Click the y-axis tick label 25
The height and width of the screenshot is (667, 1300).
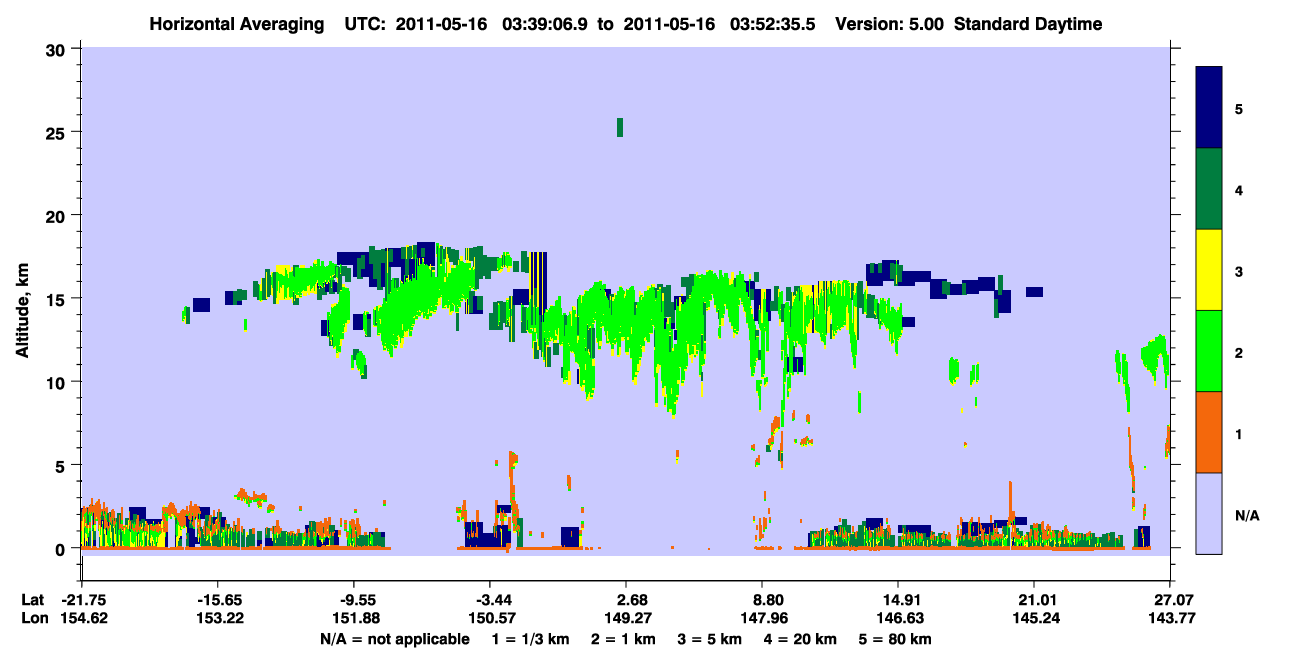click(x=58, y=132)
